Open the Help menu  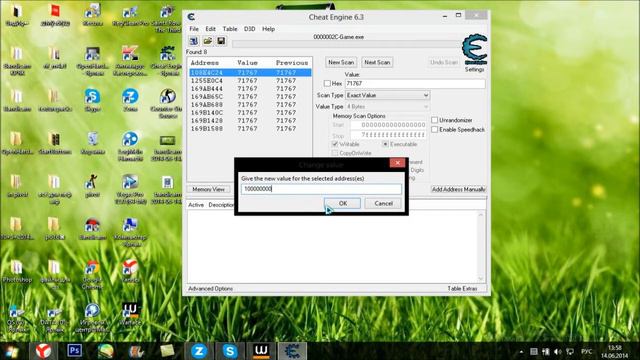coord(268,29)
